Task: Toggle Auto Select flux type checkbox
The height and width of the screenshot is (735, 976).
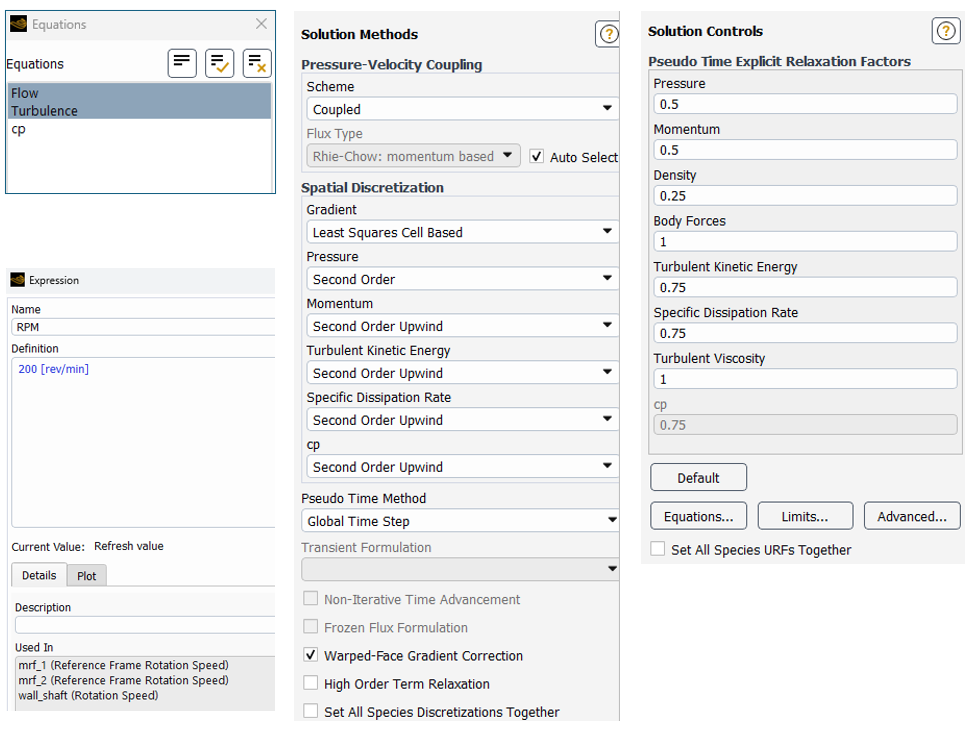Action: point(537,157)
